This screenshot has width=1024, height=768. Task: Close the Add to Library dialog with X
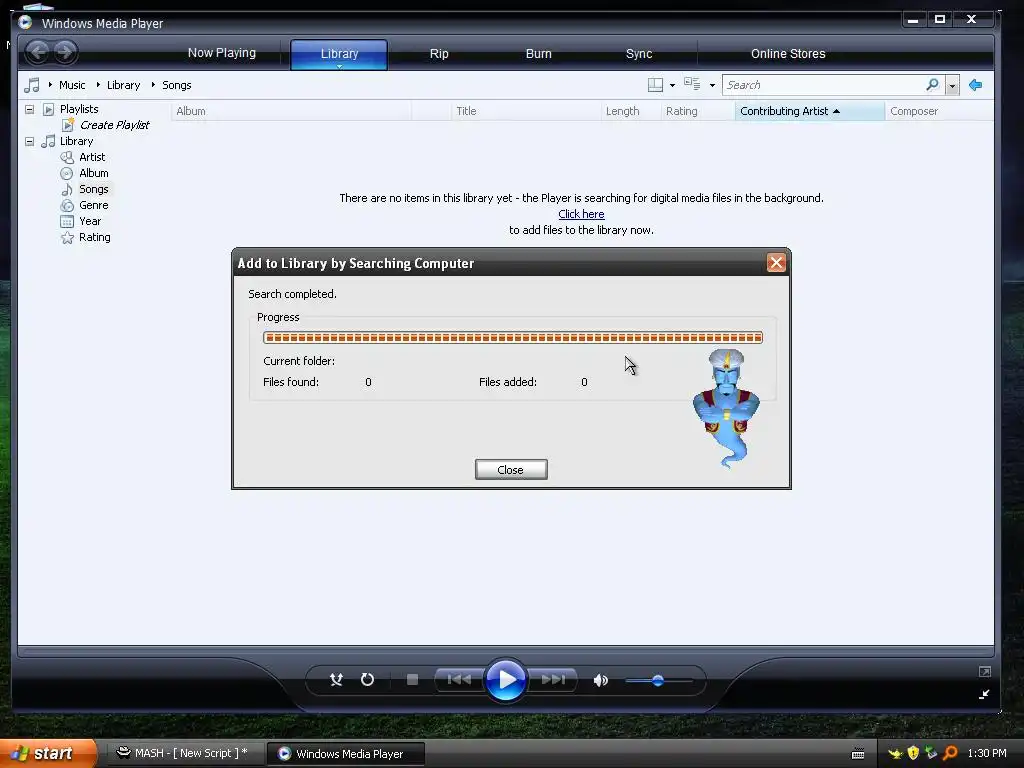pyautogui.click(x=776, y=263)
